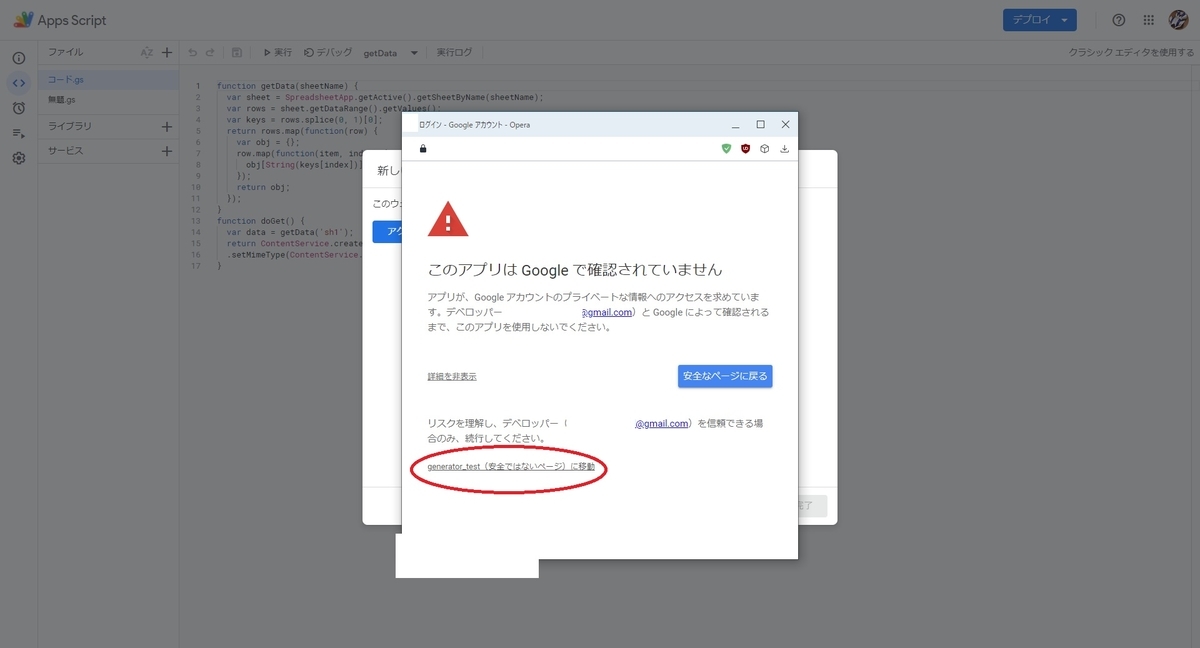This screenshot has width=1200, height=648.
Task: Add a library with the plus icon
Action: (167, 127)
